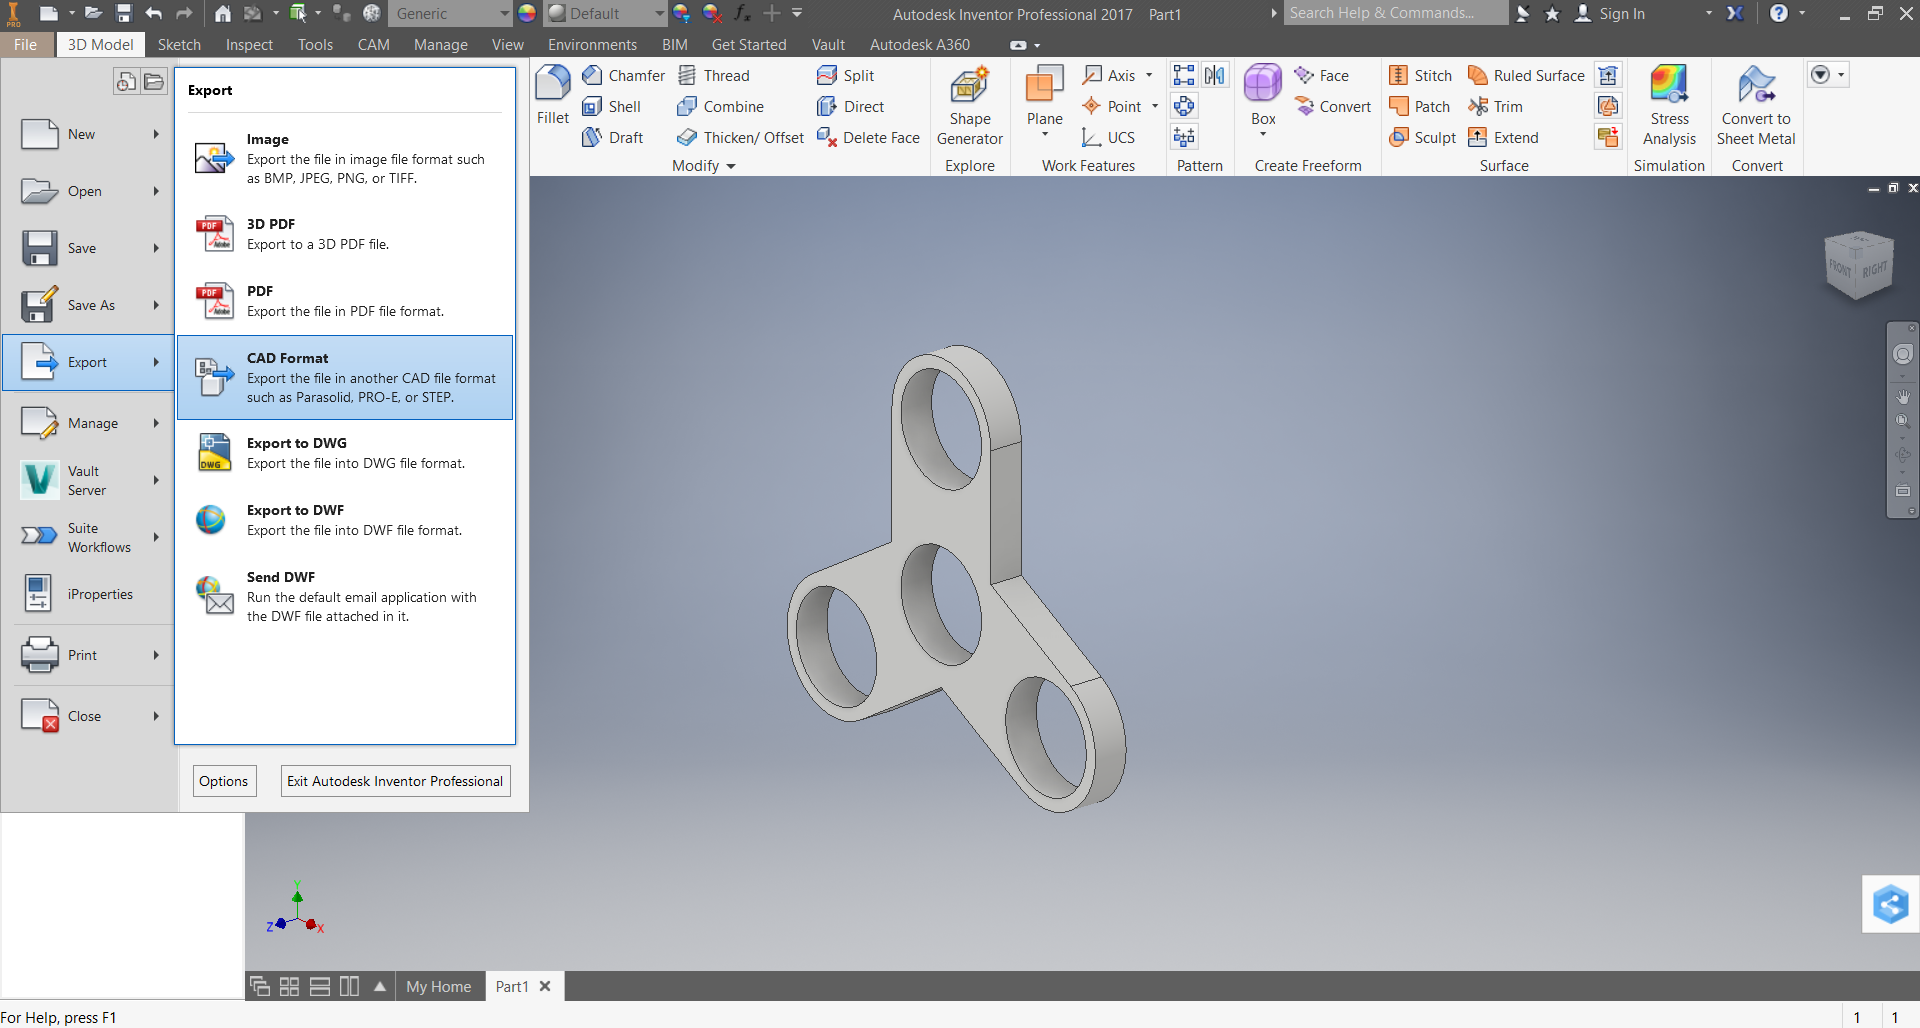1920x1028 pixels.
Task: Choose the Draft tool
Action: point(612,138)
